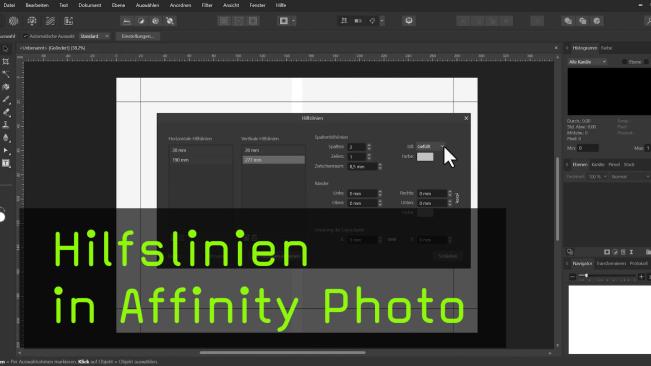Click the force pixel alignment toolbar icon

[344, 21]
